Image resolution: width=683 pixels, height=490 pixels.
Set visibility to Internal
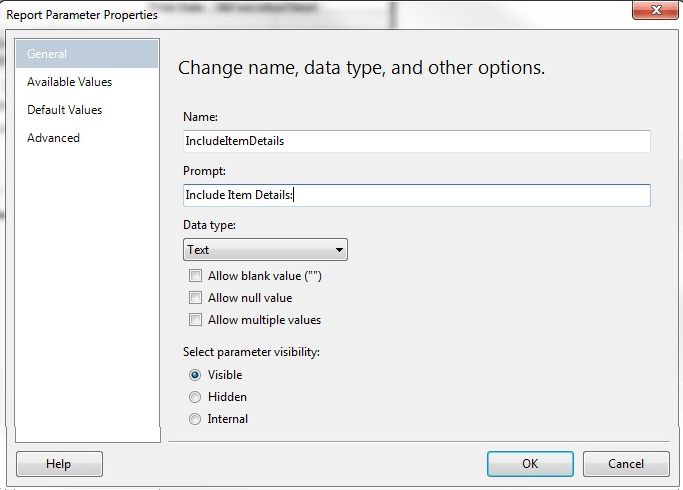pos(195,419)
